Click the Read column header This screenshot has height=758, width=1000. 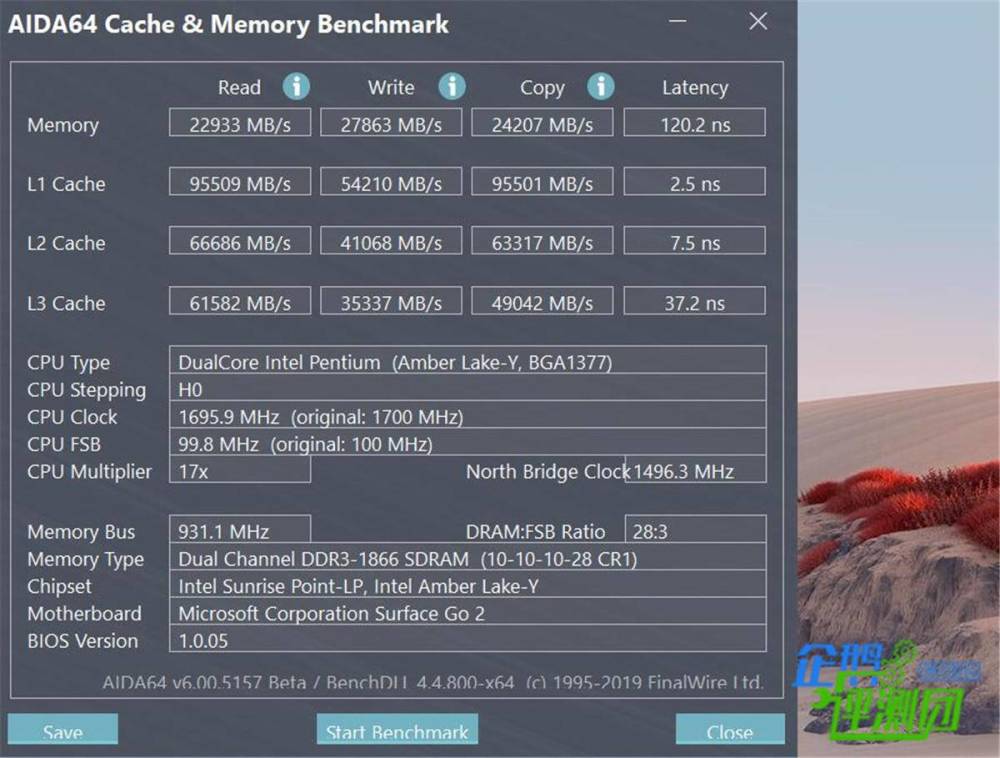tap(239, 87)
